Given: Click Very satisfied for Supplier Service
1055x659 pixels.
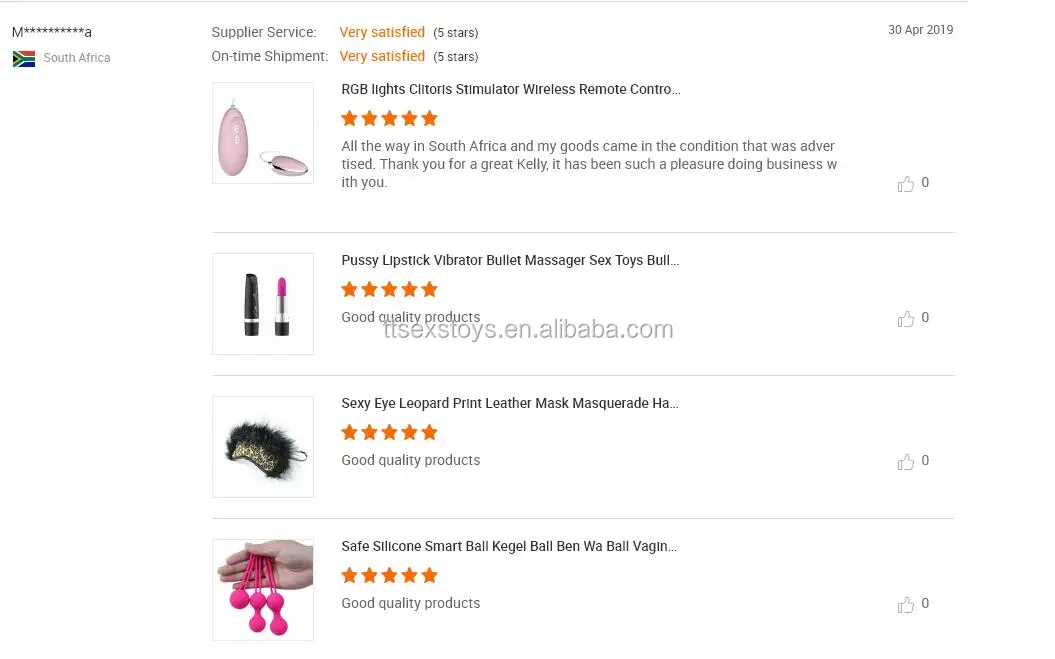Looking at the screenshot, I should pos(381,32).
